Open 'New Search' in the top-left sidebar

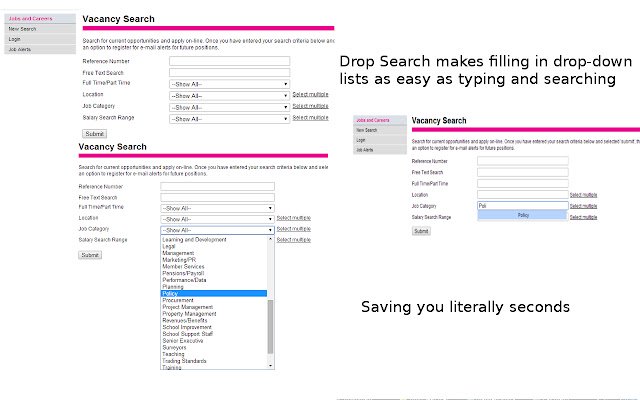[40, 29]
